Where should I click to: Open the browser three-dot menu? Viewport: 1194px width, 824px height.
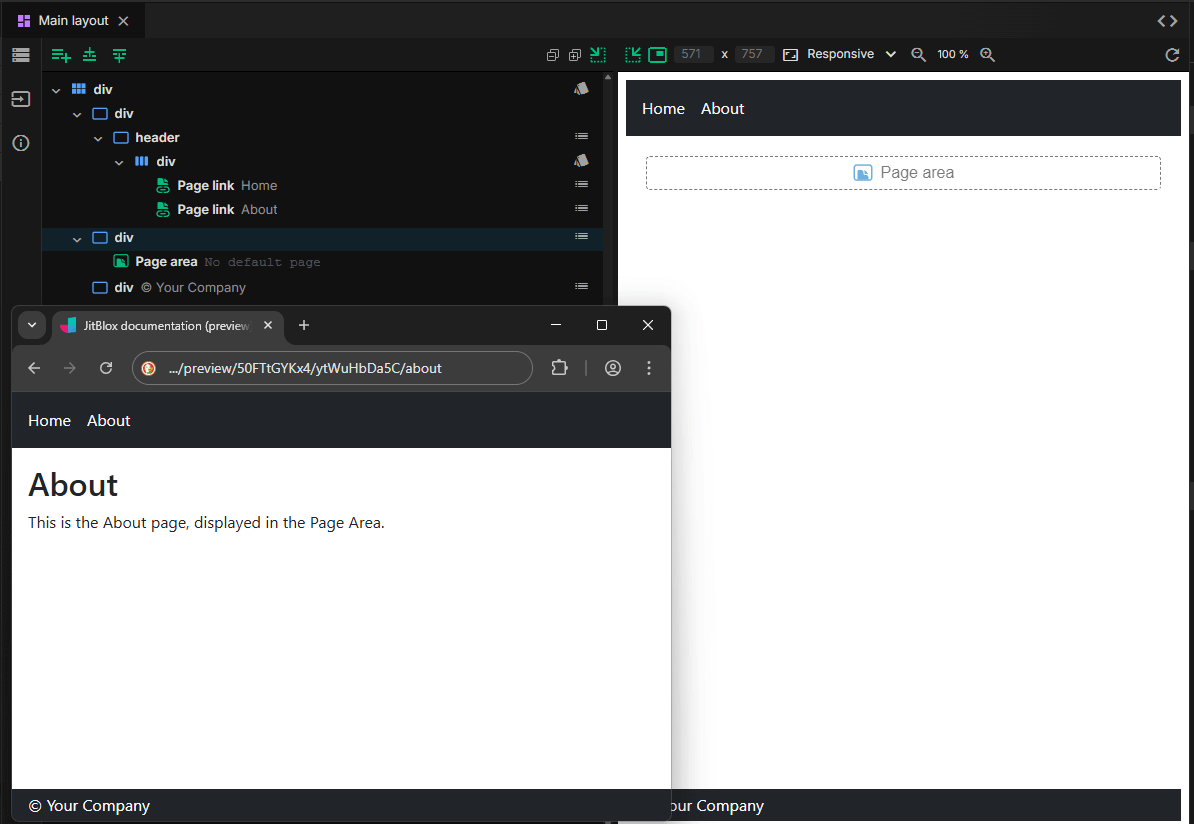649,368
